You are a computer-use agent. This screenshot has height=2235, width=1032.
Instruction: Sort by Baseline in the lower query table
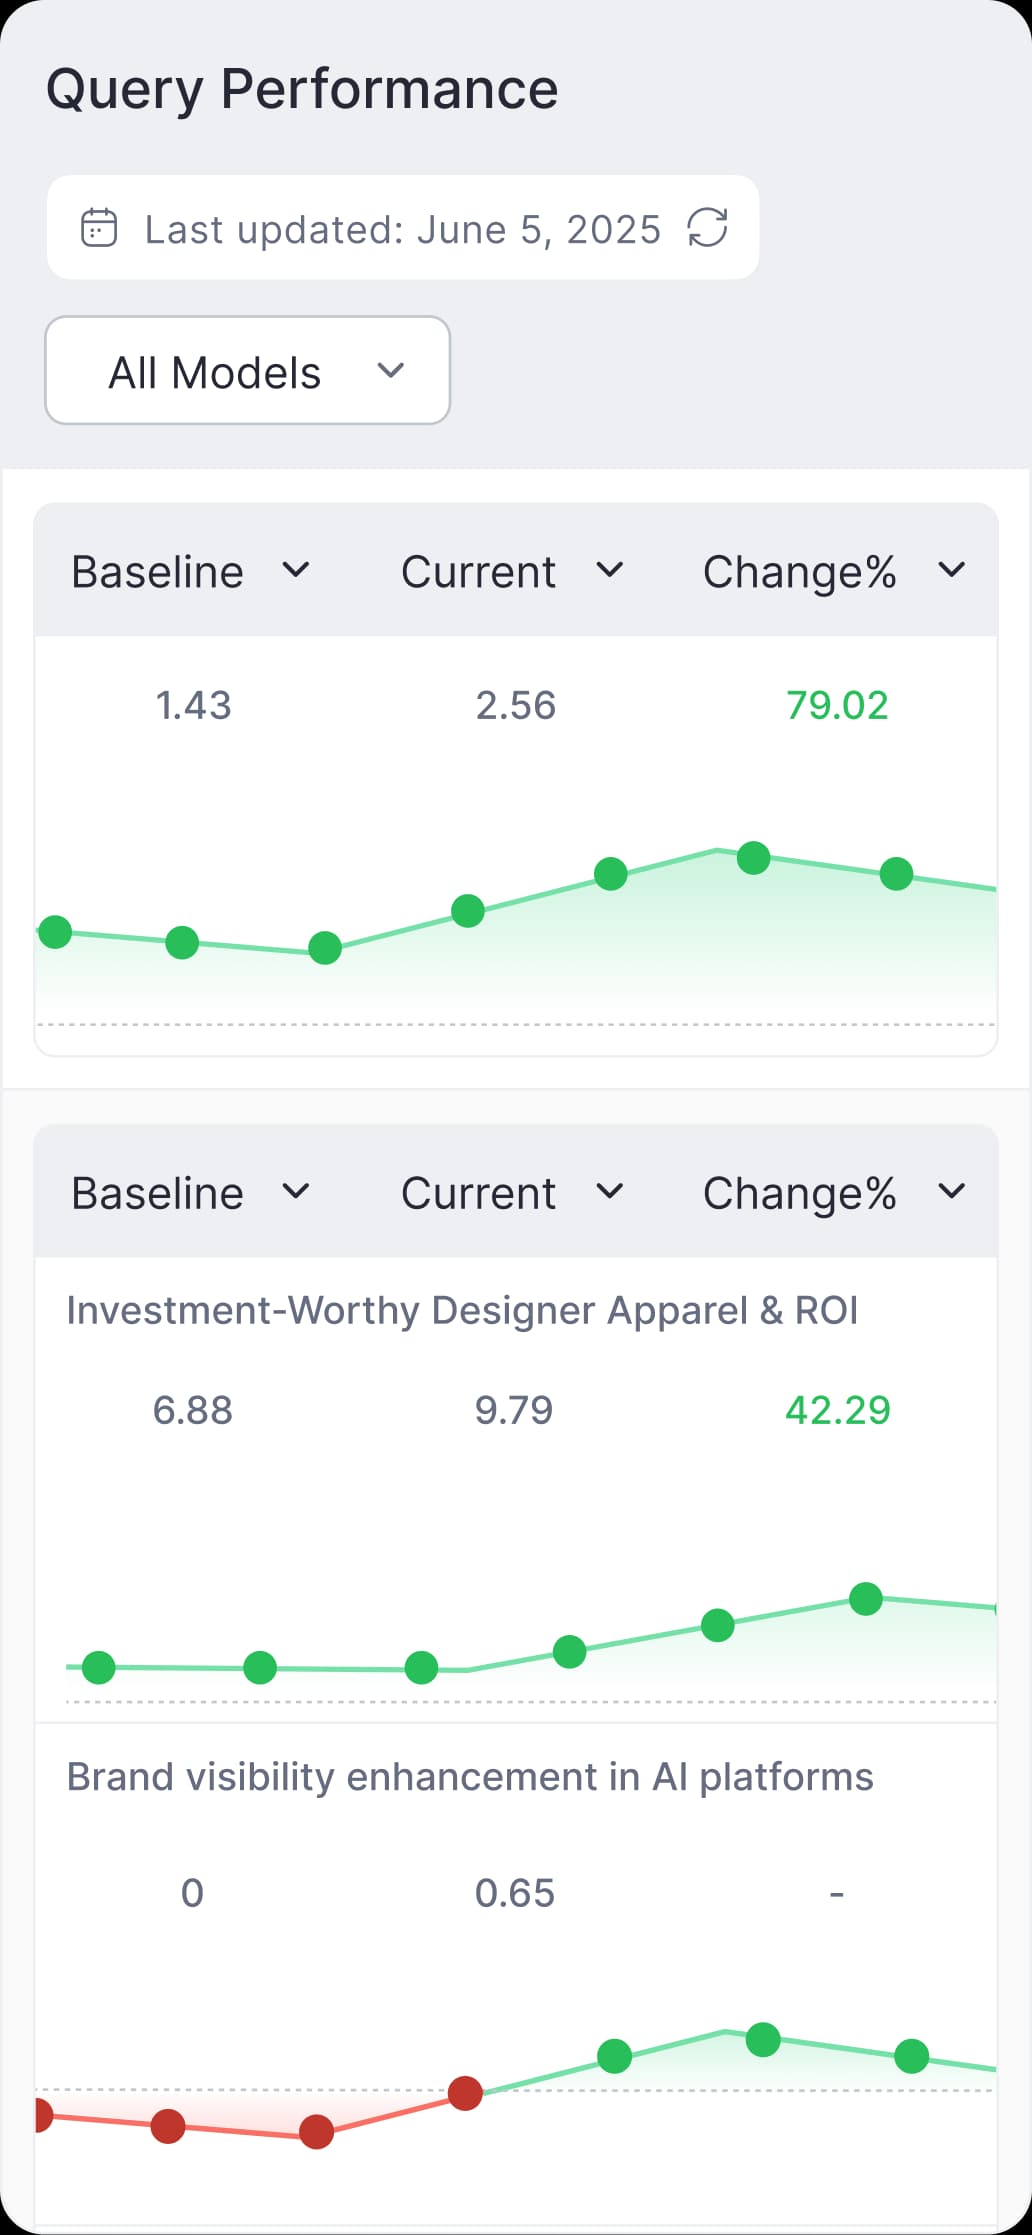(158, 1193)
